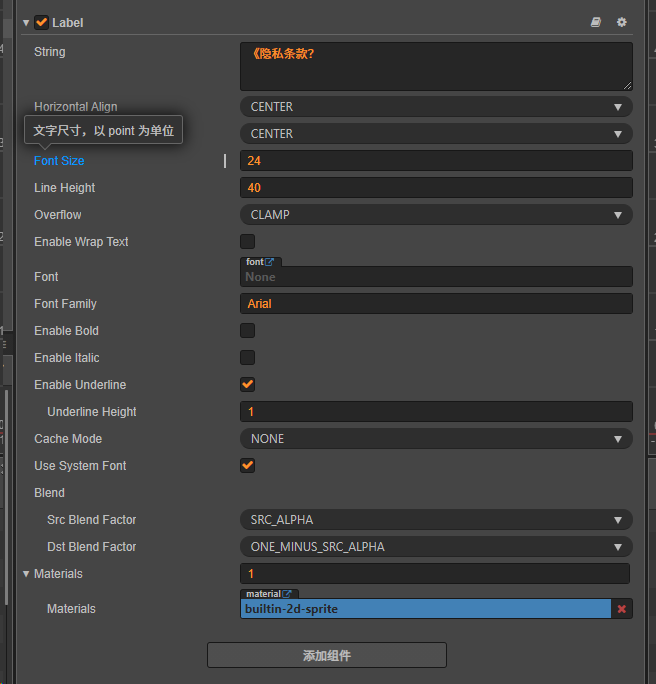Toggle the Label component enabled checkbox

click(41, 22)
